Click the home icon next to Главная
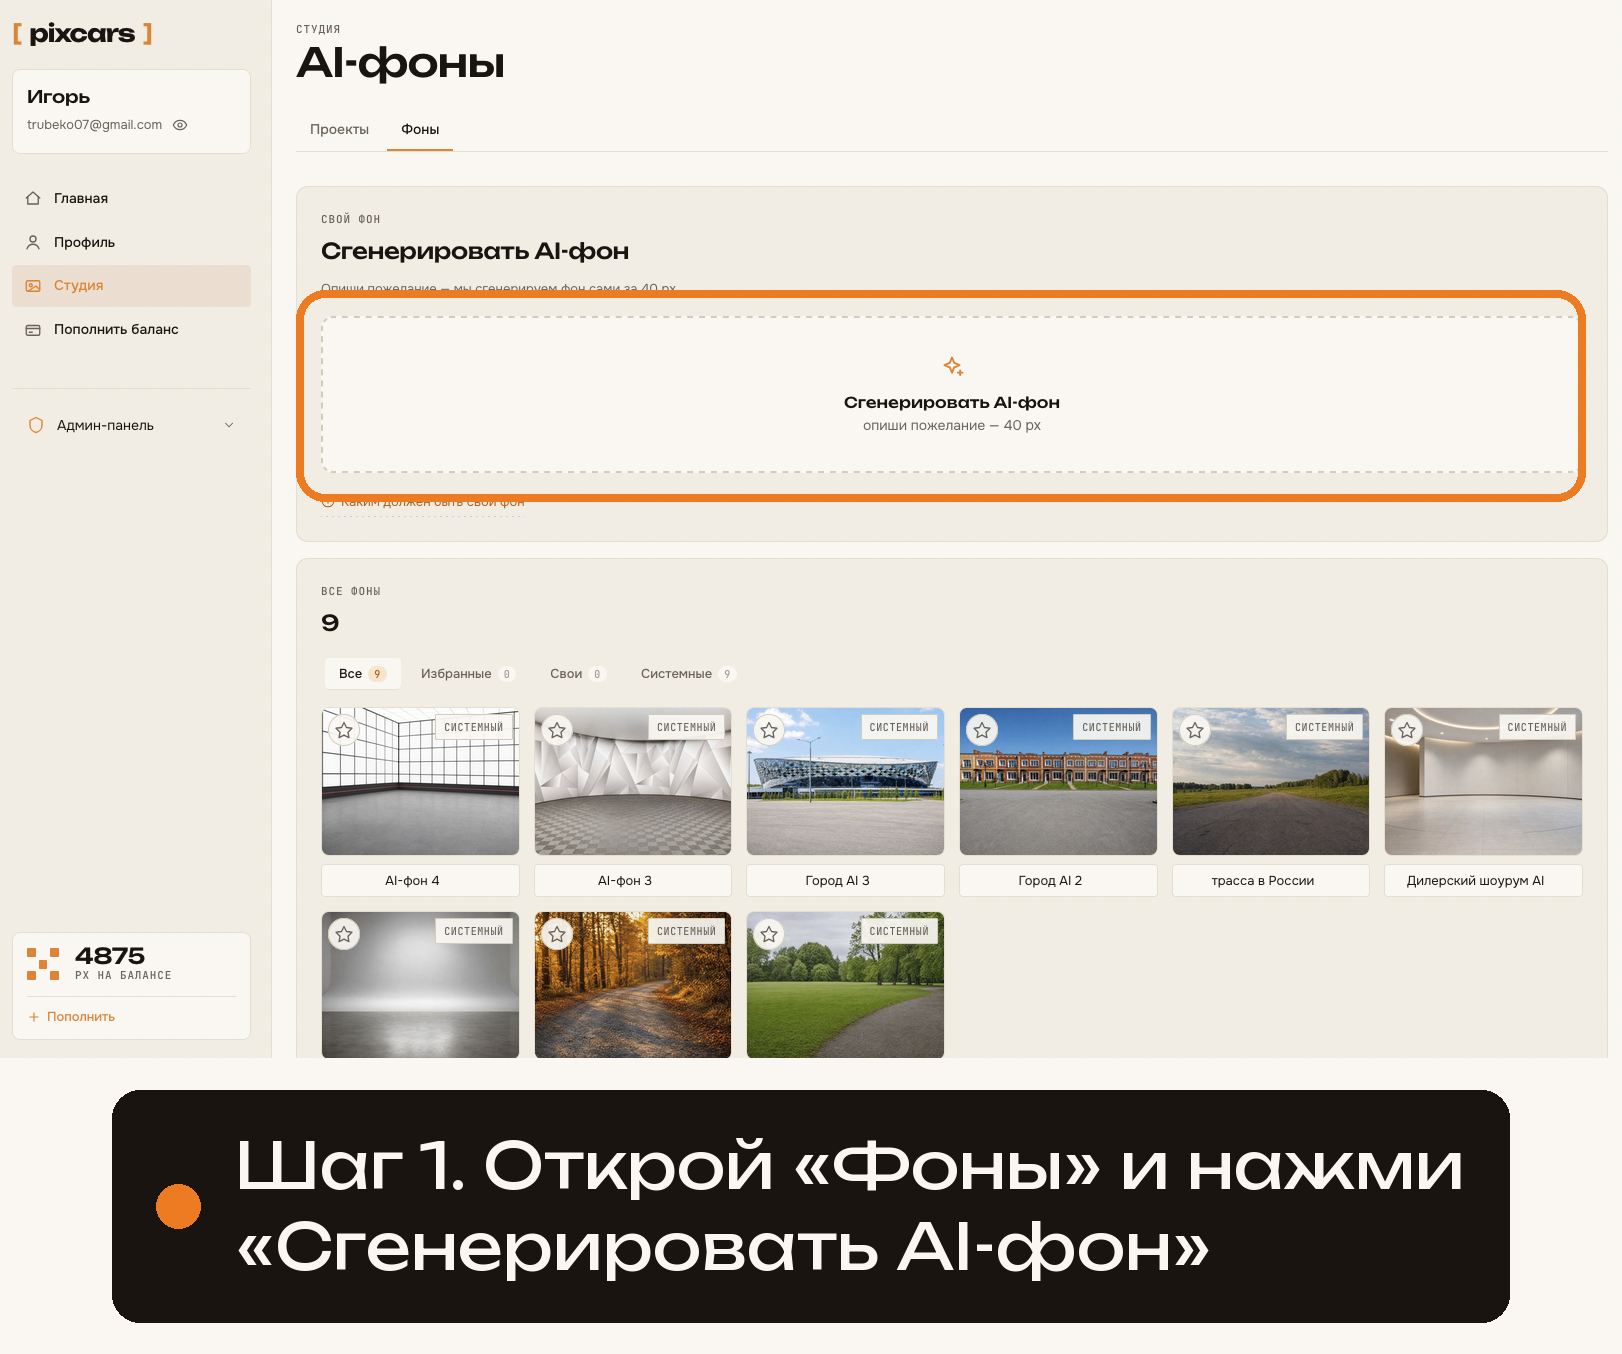Screen dimensions: 1622x1354 coord(33,198)
